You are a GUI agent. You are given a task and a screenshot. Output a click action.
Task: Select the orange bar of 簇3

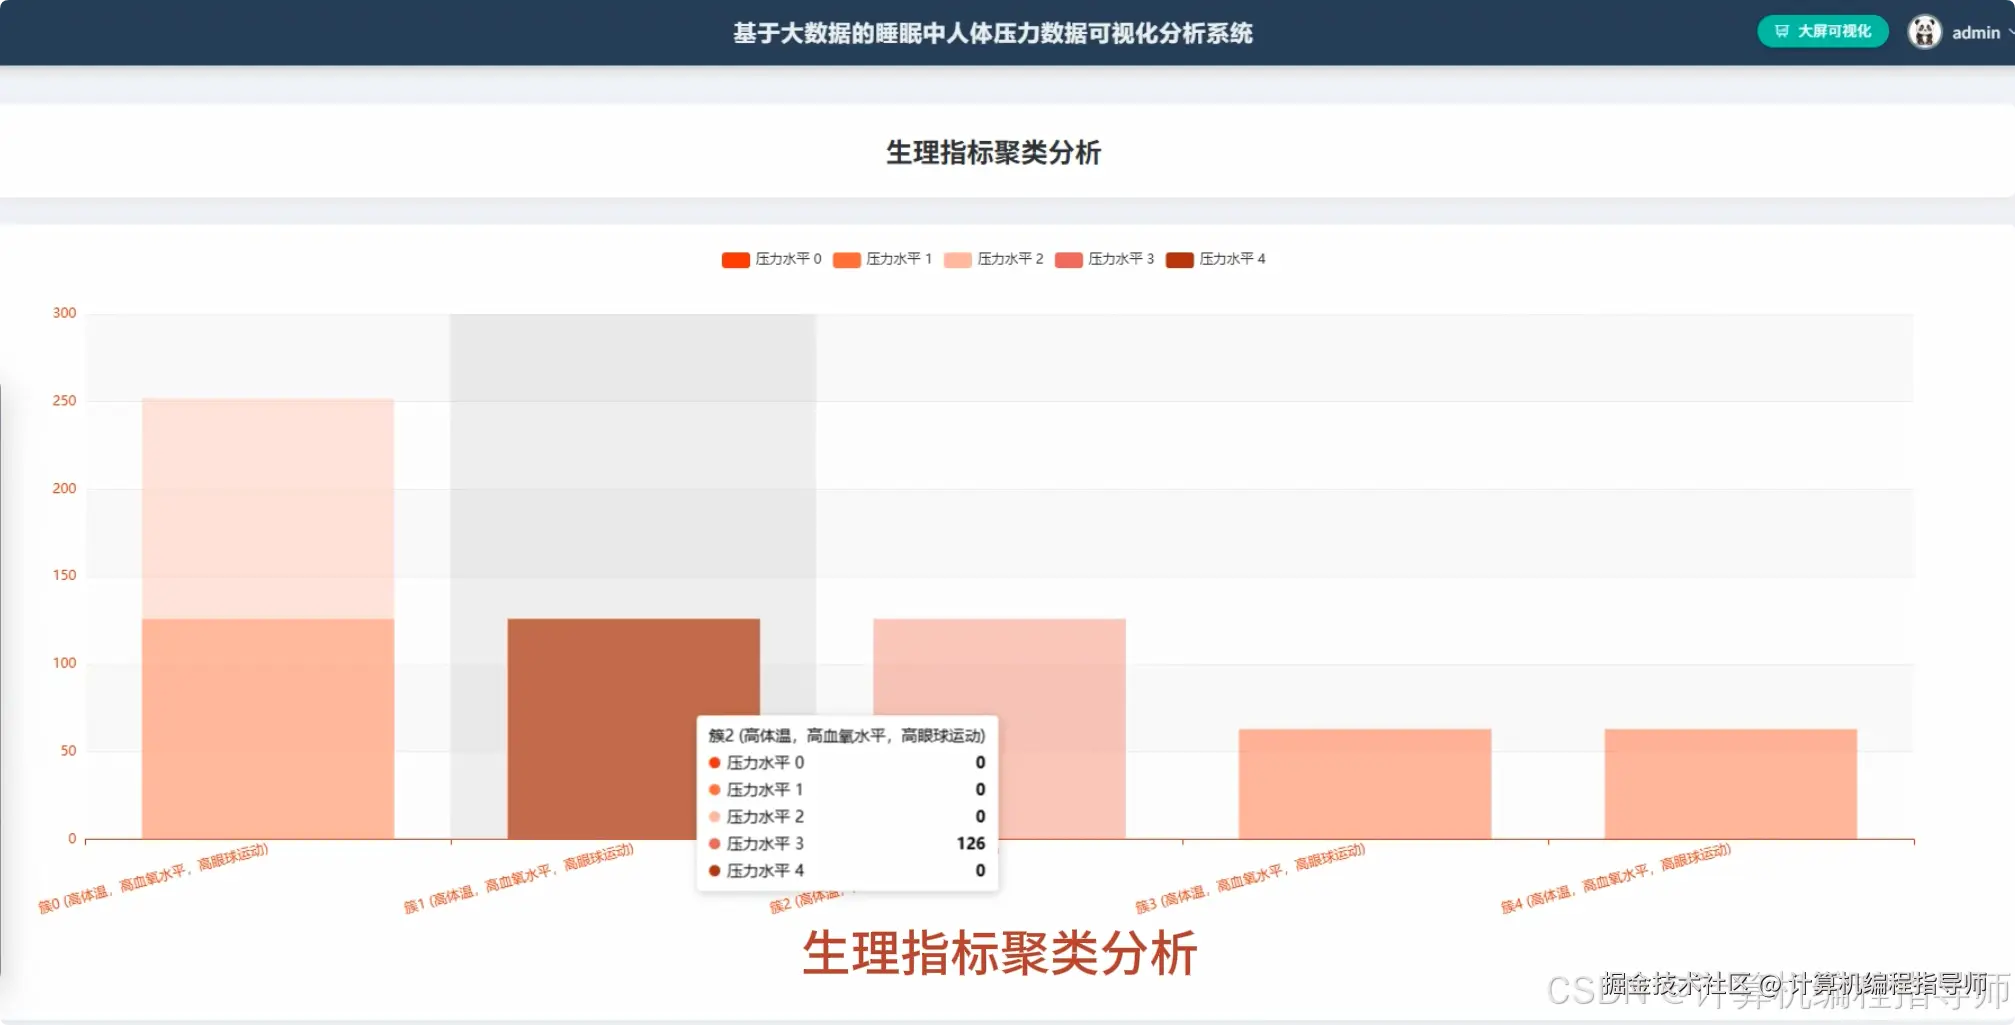[1365, 783]
